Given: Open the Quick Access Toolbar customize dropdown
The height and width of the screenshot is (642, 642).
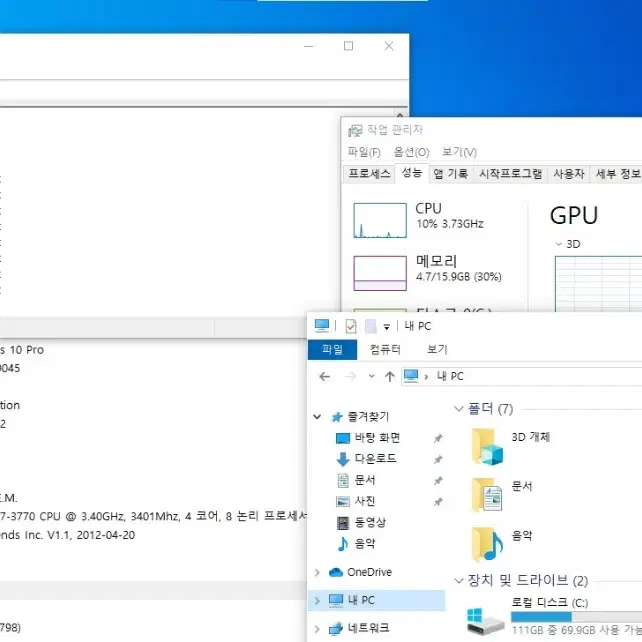Looking at the screenshot, I should [x=387, y=327].
